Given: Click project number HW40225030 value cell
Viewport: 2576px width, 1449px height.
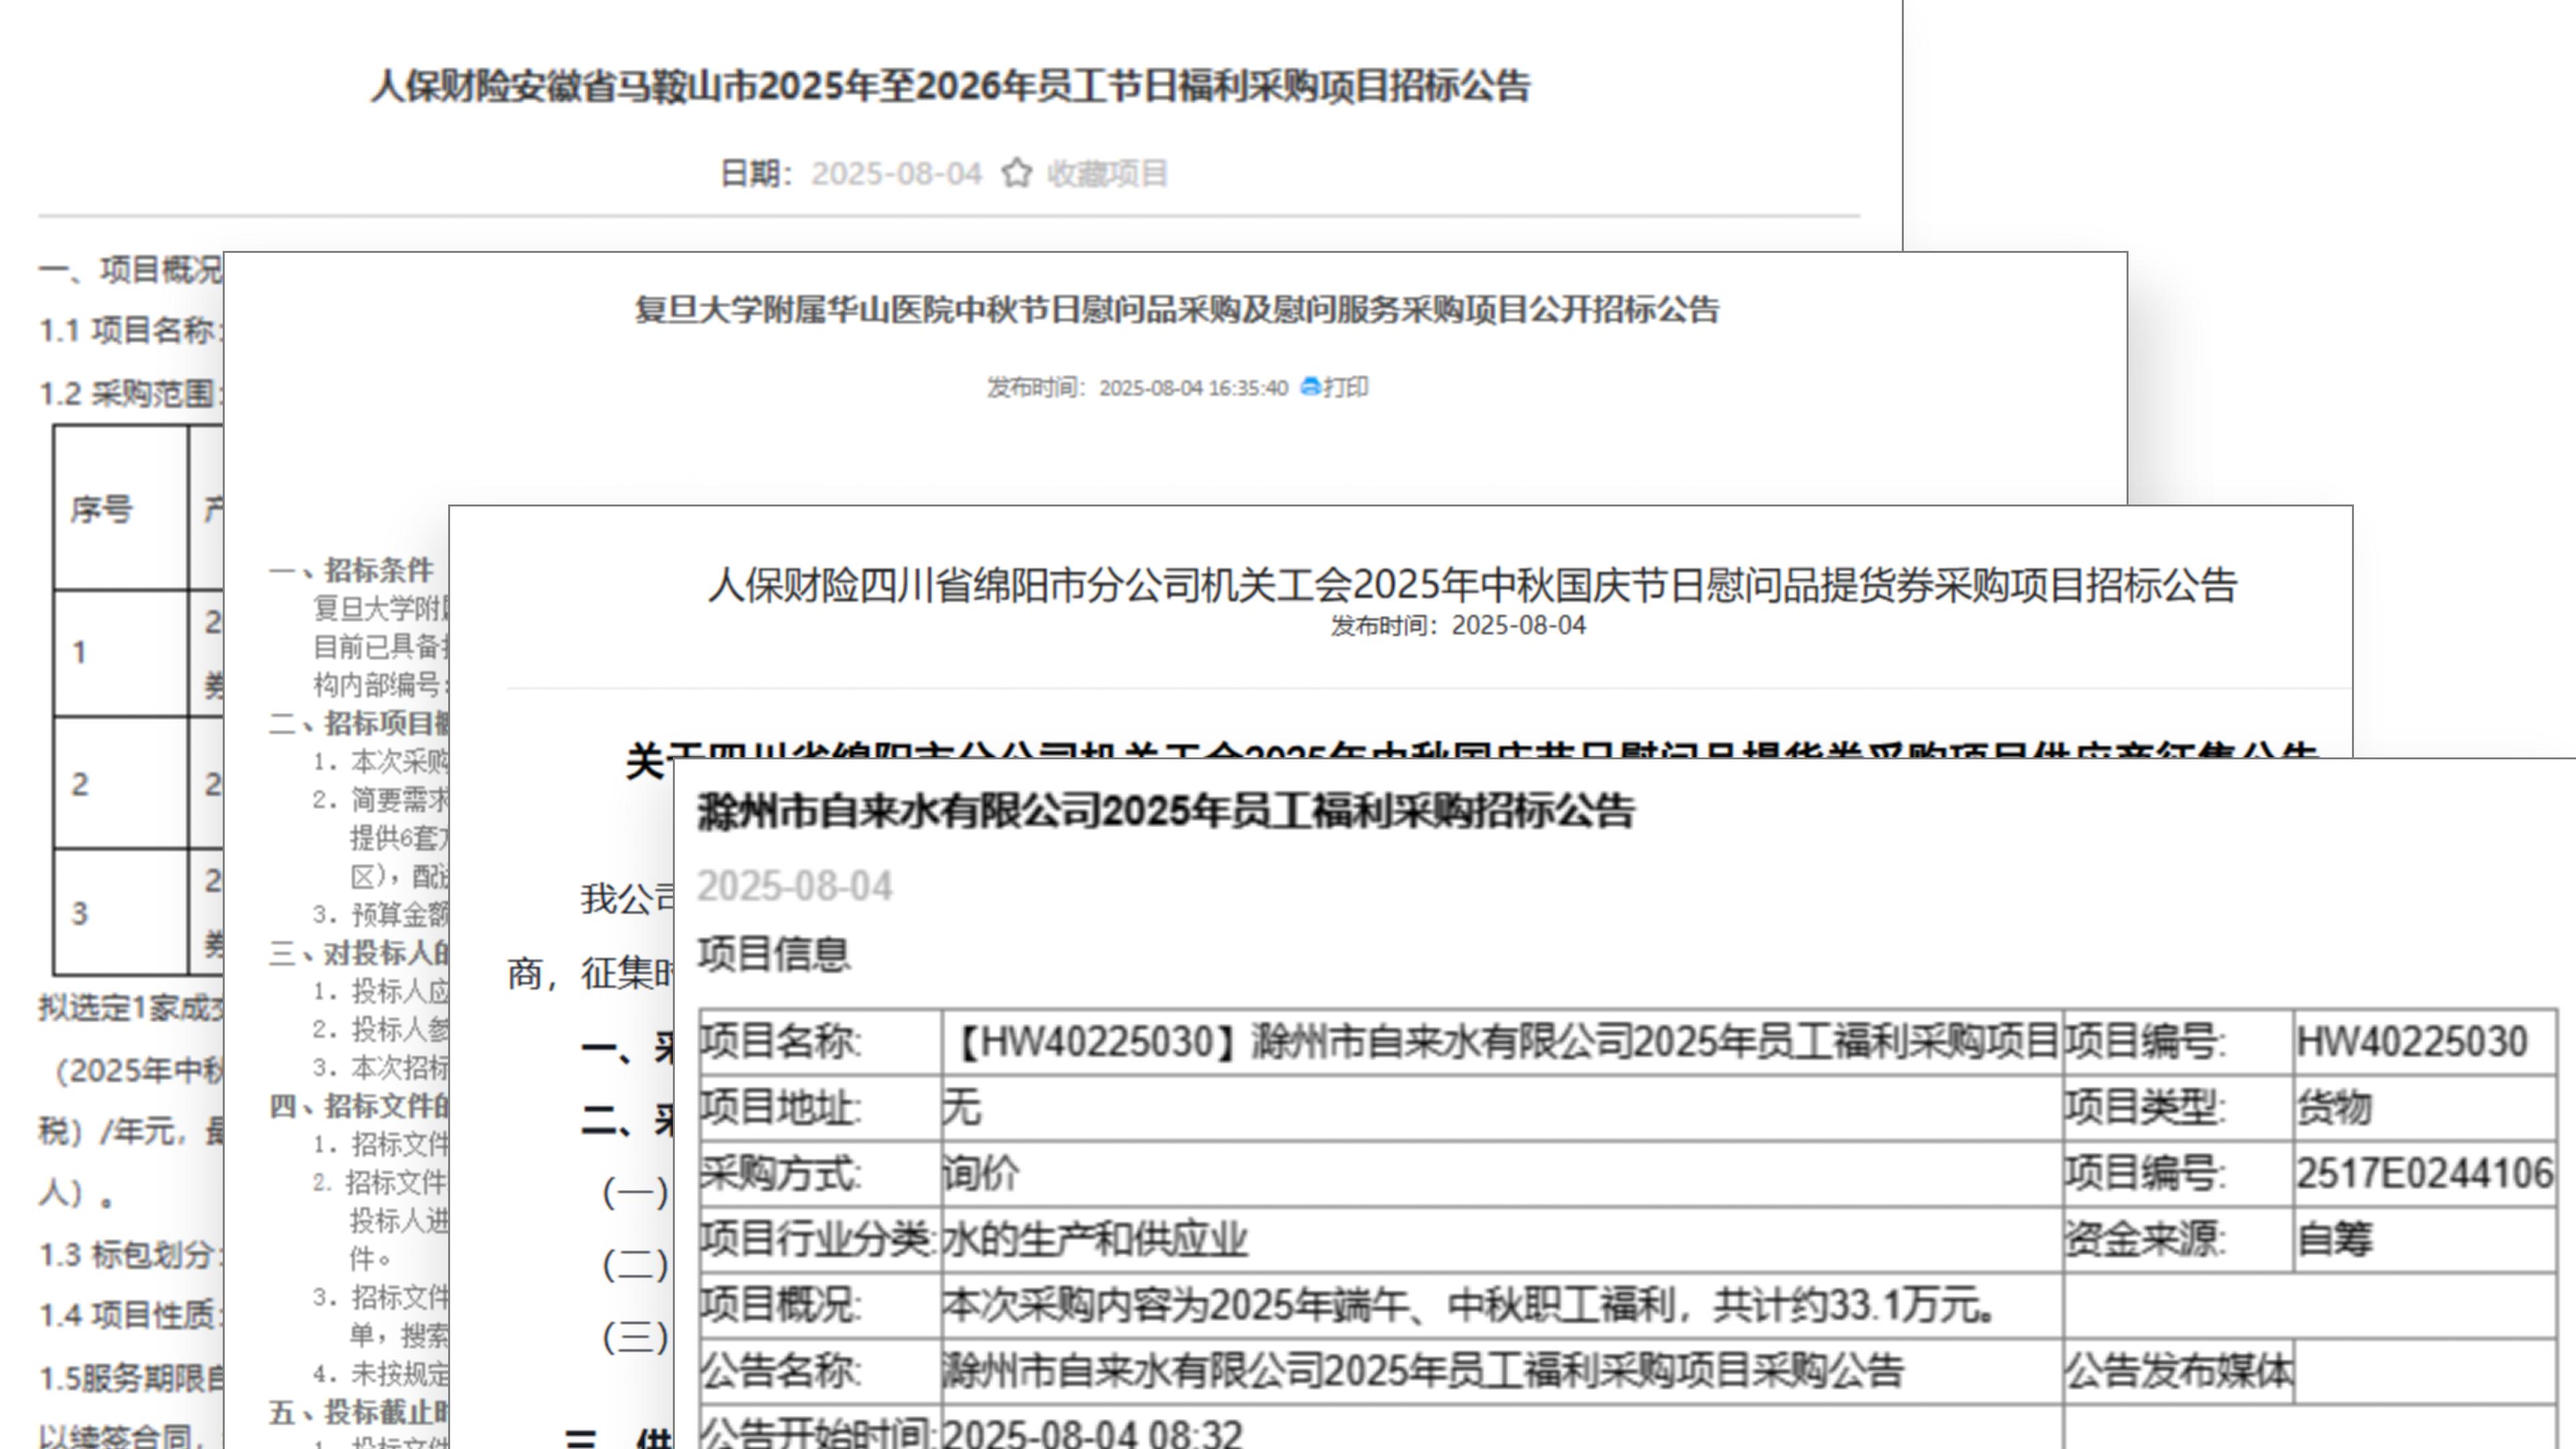Looking at the screenshot, I should pyautogui.click(x=2411, y=1042).
